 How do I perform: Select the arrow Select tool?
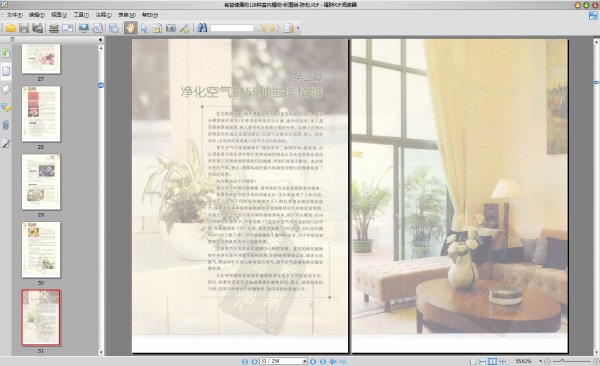tap(144, 28)
